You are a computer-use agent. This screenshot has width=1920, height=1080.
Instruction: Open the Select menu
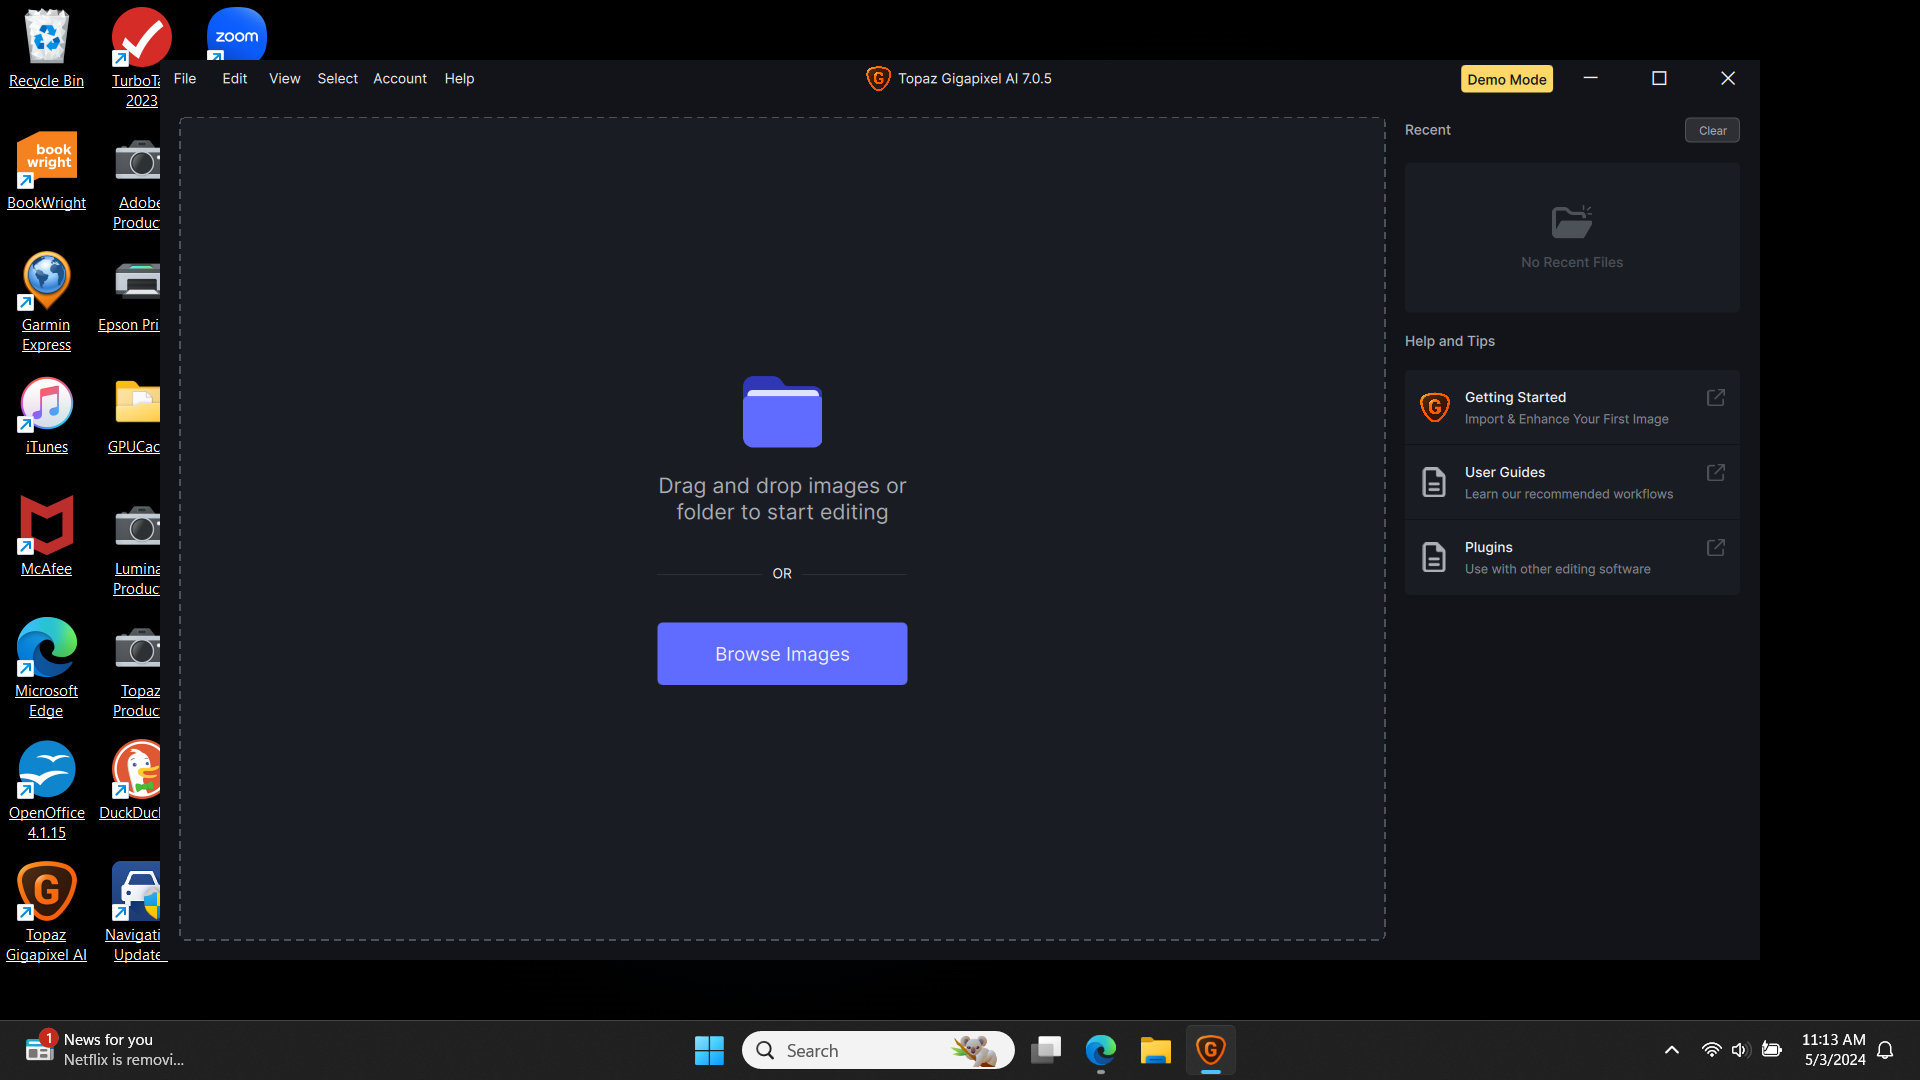pyautogui.click(x=337, y=79)
